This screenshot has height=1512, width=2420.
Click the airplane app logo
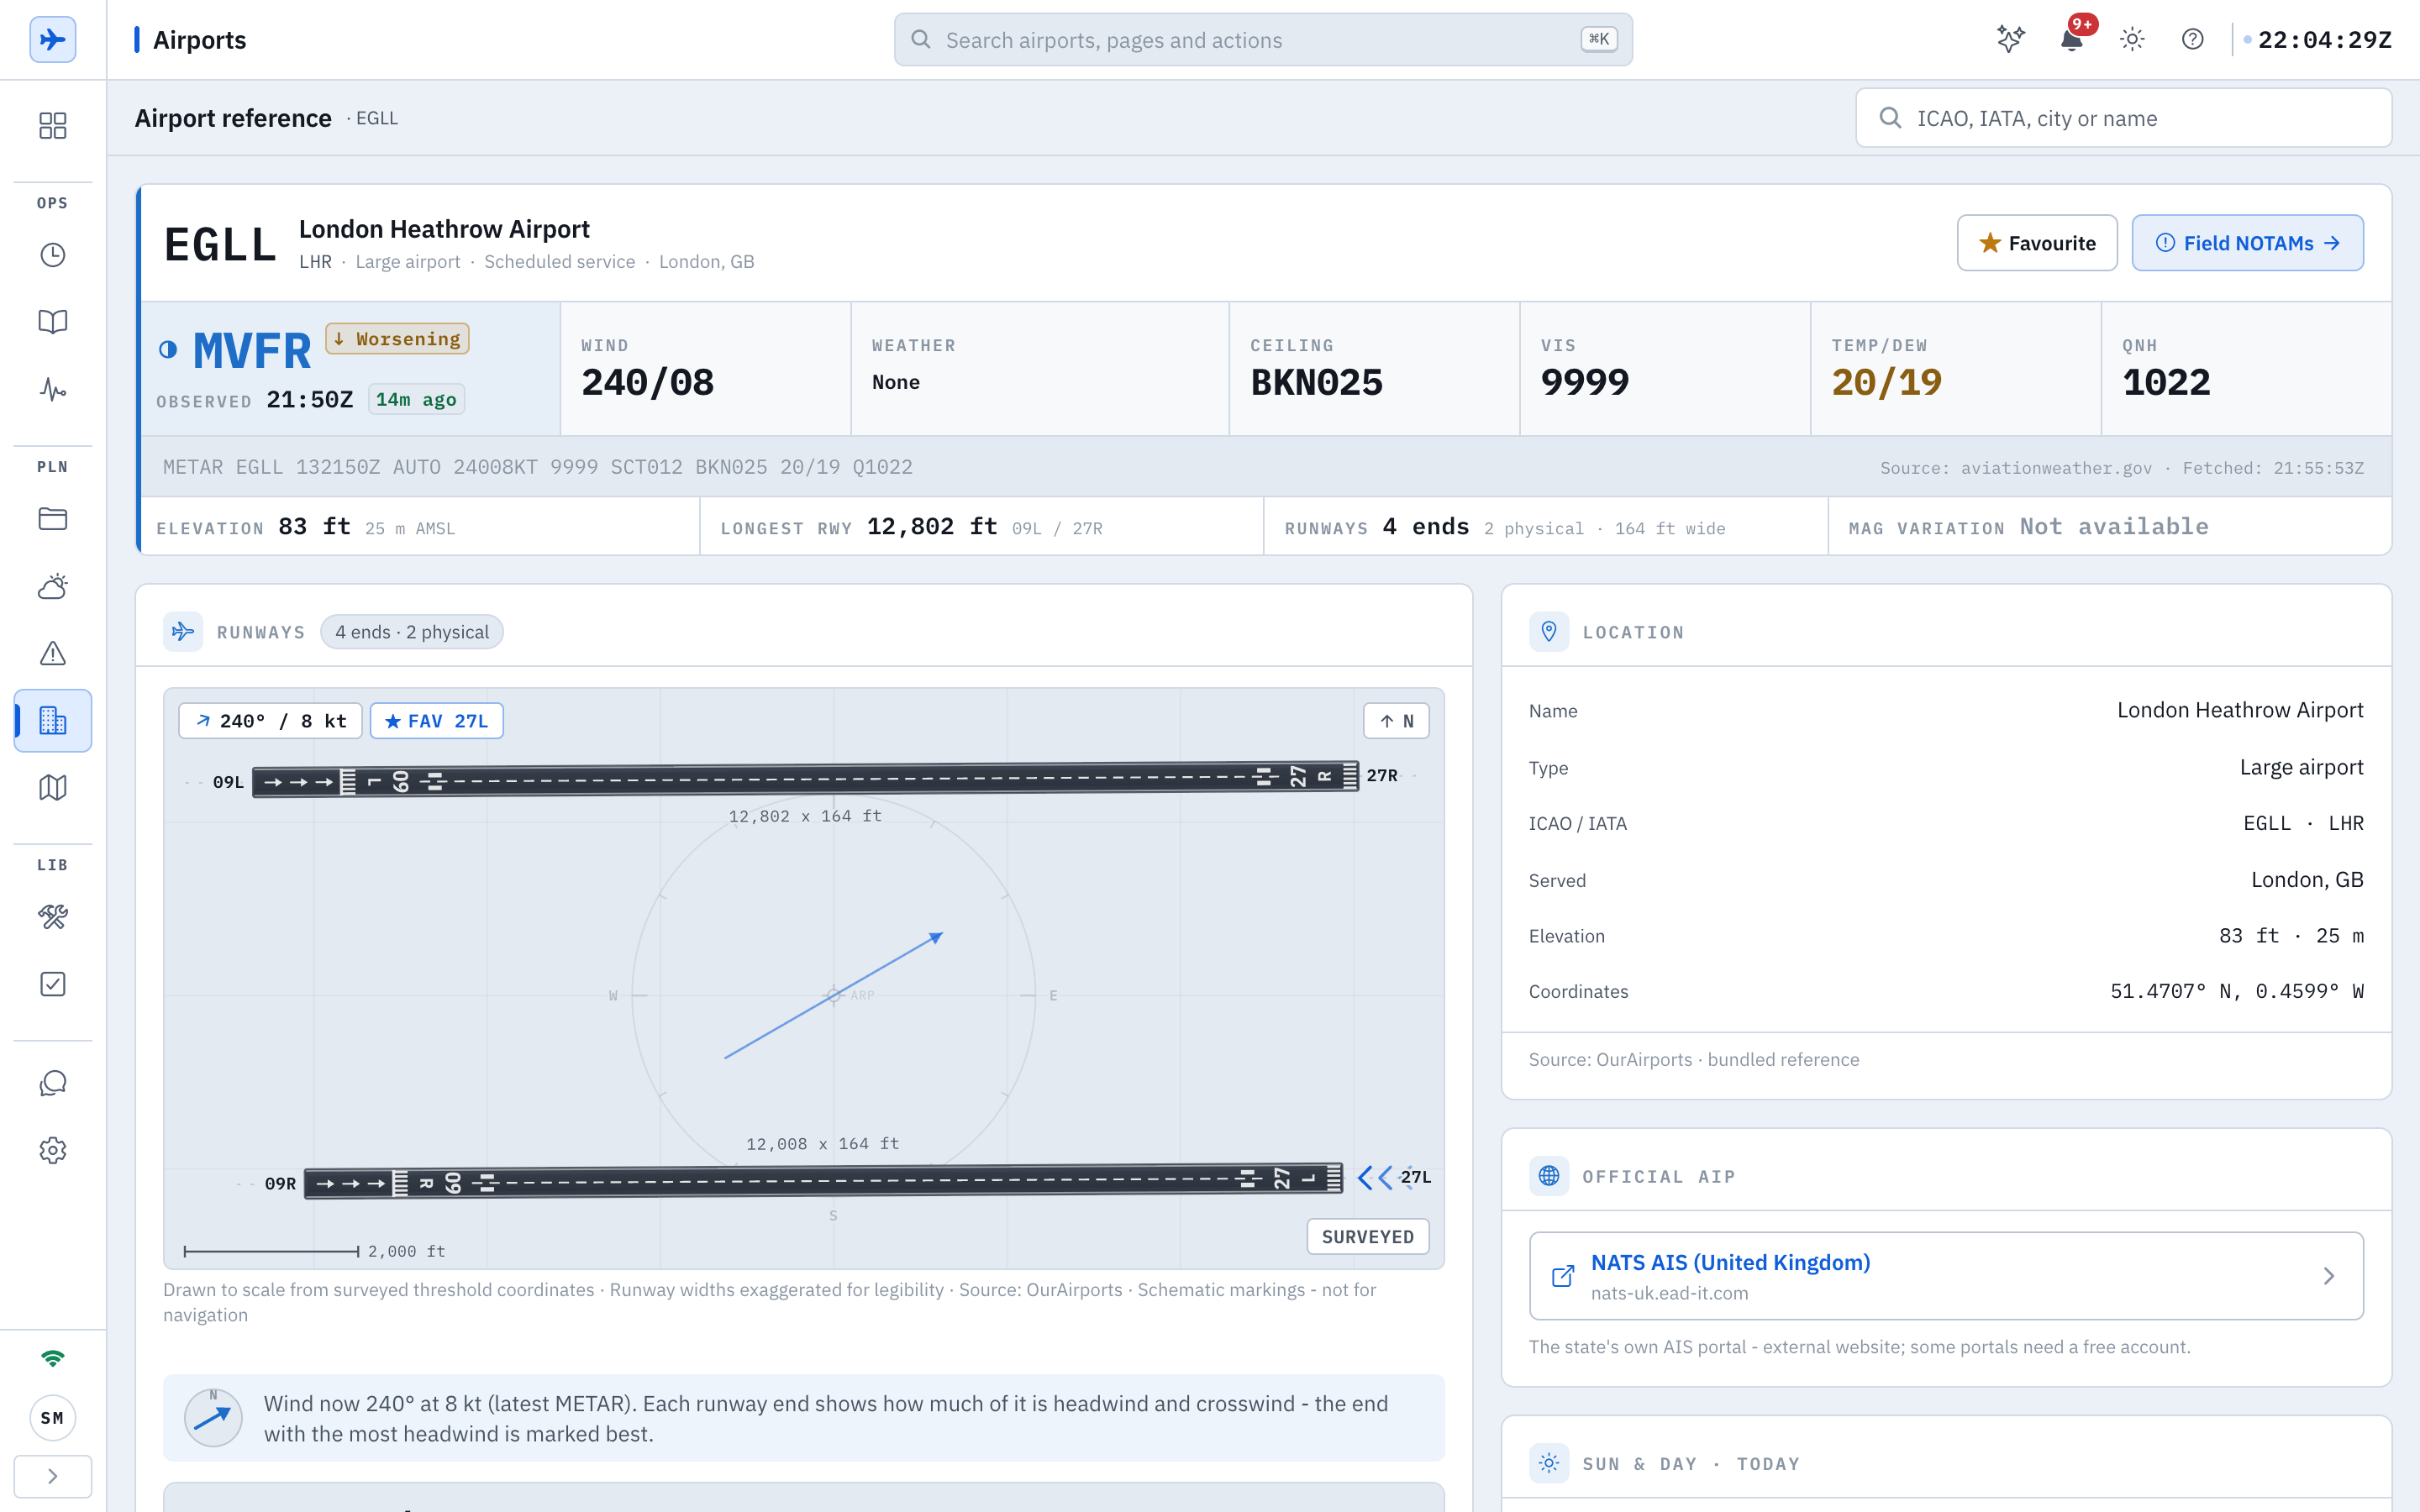[x=52, y=40]
